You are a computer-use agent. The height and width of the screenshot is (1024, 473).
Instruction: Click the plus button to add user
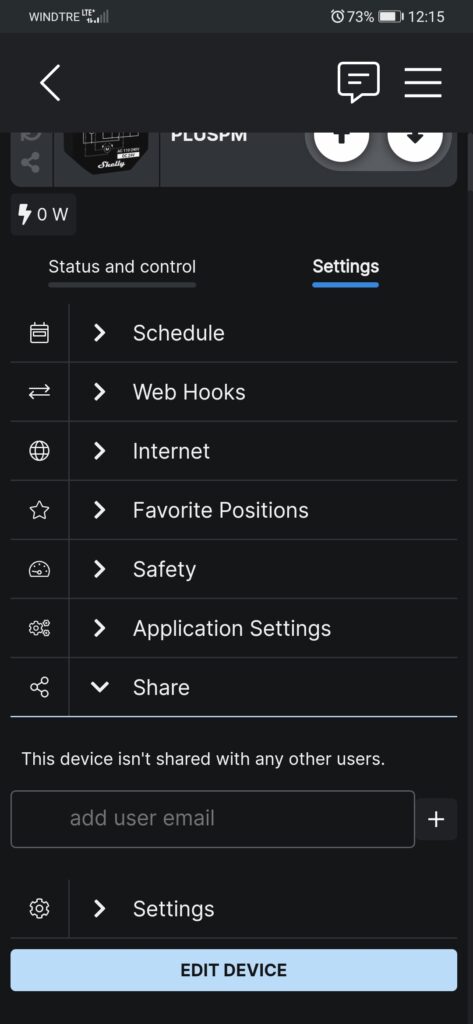[x=436, y=819]
